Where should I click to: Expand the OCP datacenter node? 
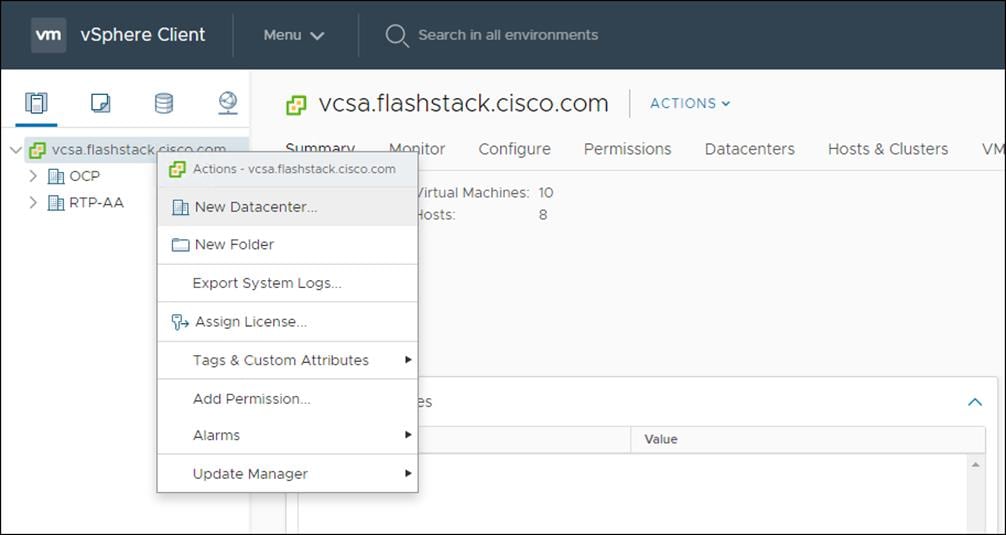pos(33,176)
